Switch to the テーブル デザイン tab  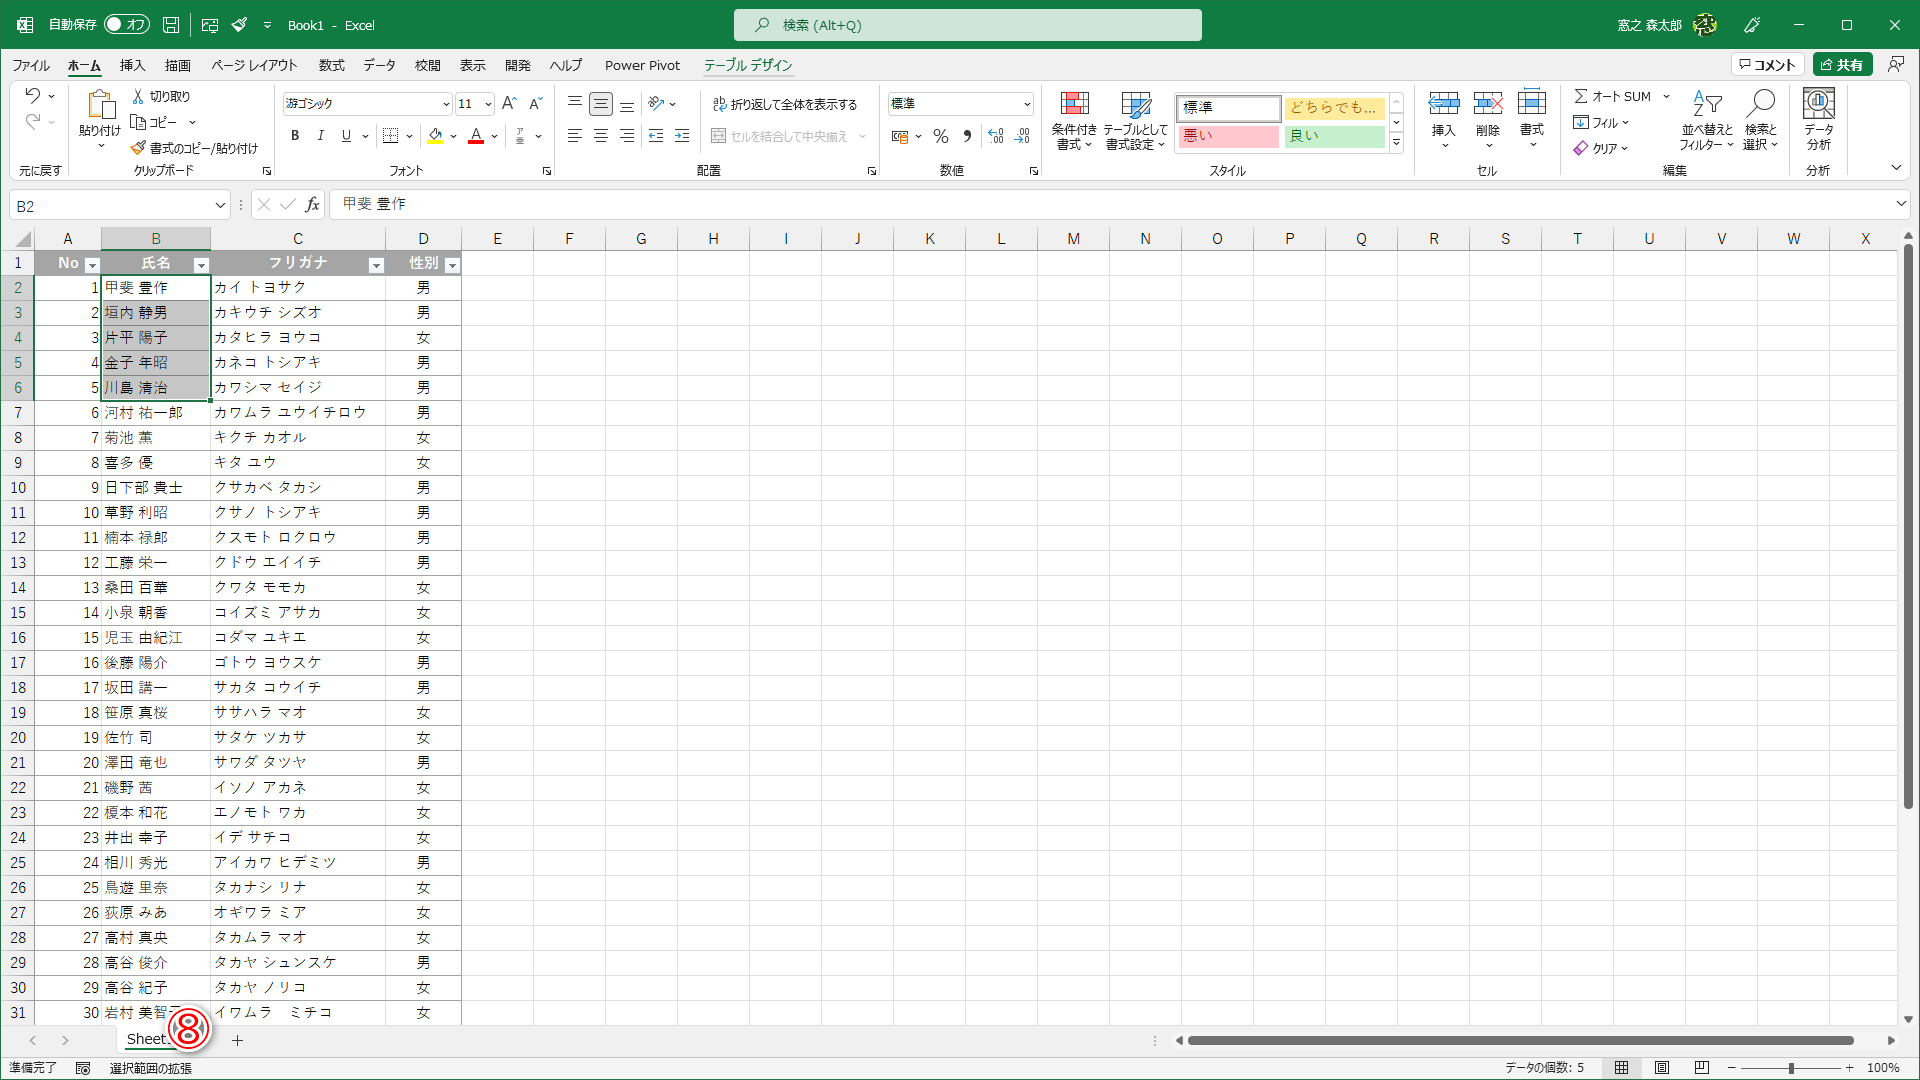pos(747,65)
